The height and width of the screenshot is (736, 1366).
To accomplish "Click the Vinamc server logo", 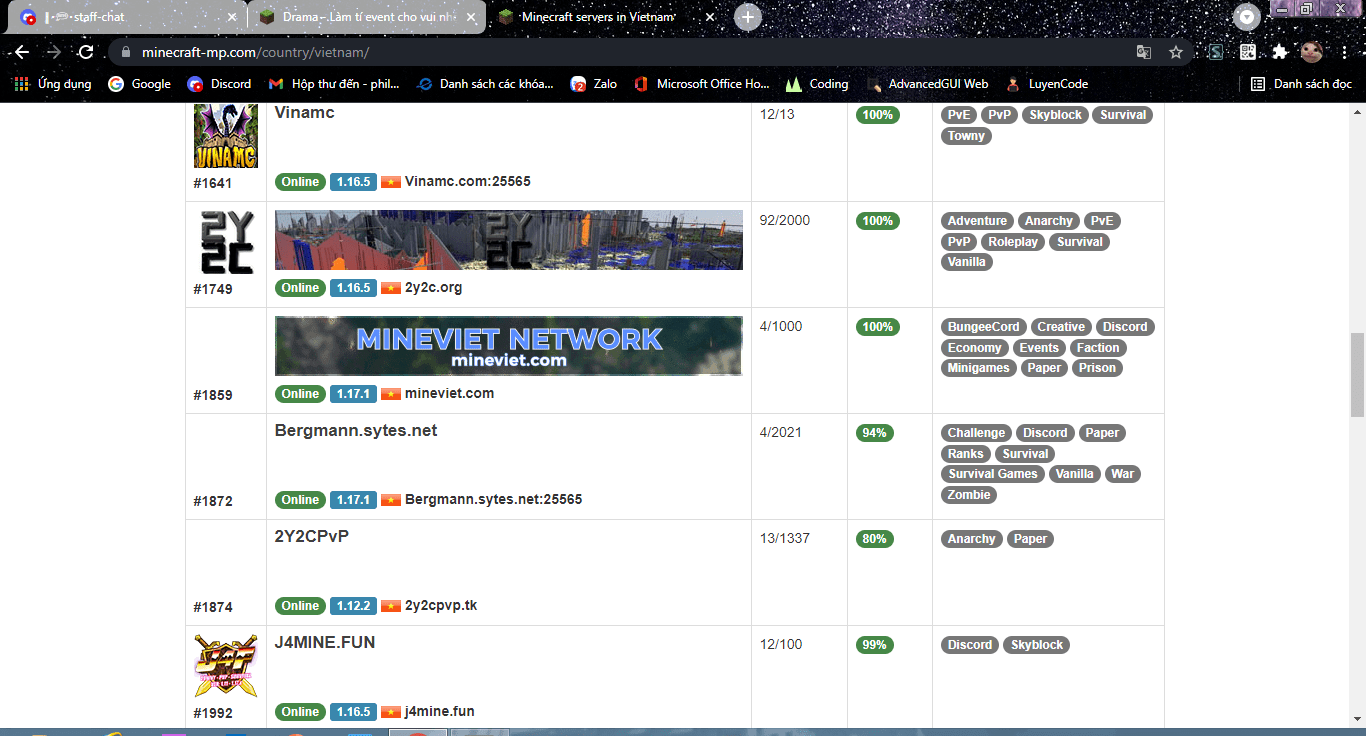I will 225,136.
